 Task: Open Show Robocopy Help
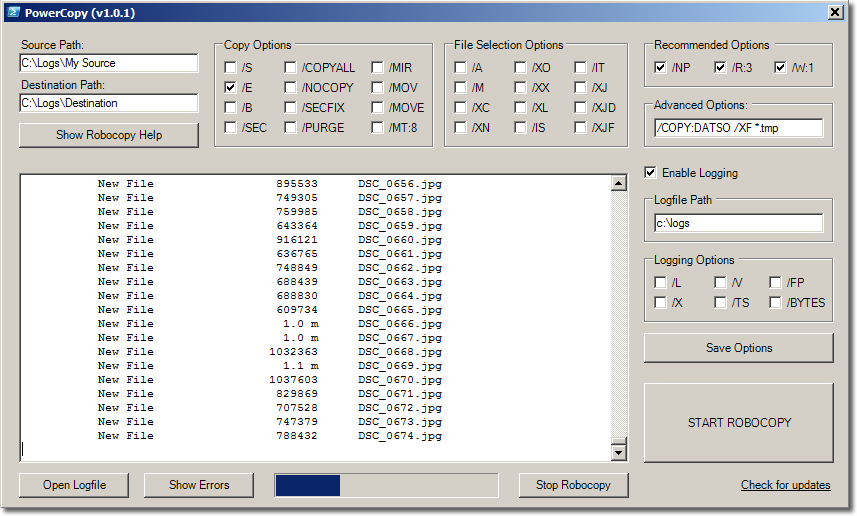pyautogui.click(x=109, y=135)
